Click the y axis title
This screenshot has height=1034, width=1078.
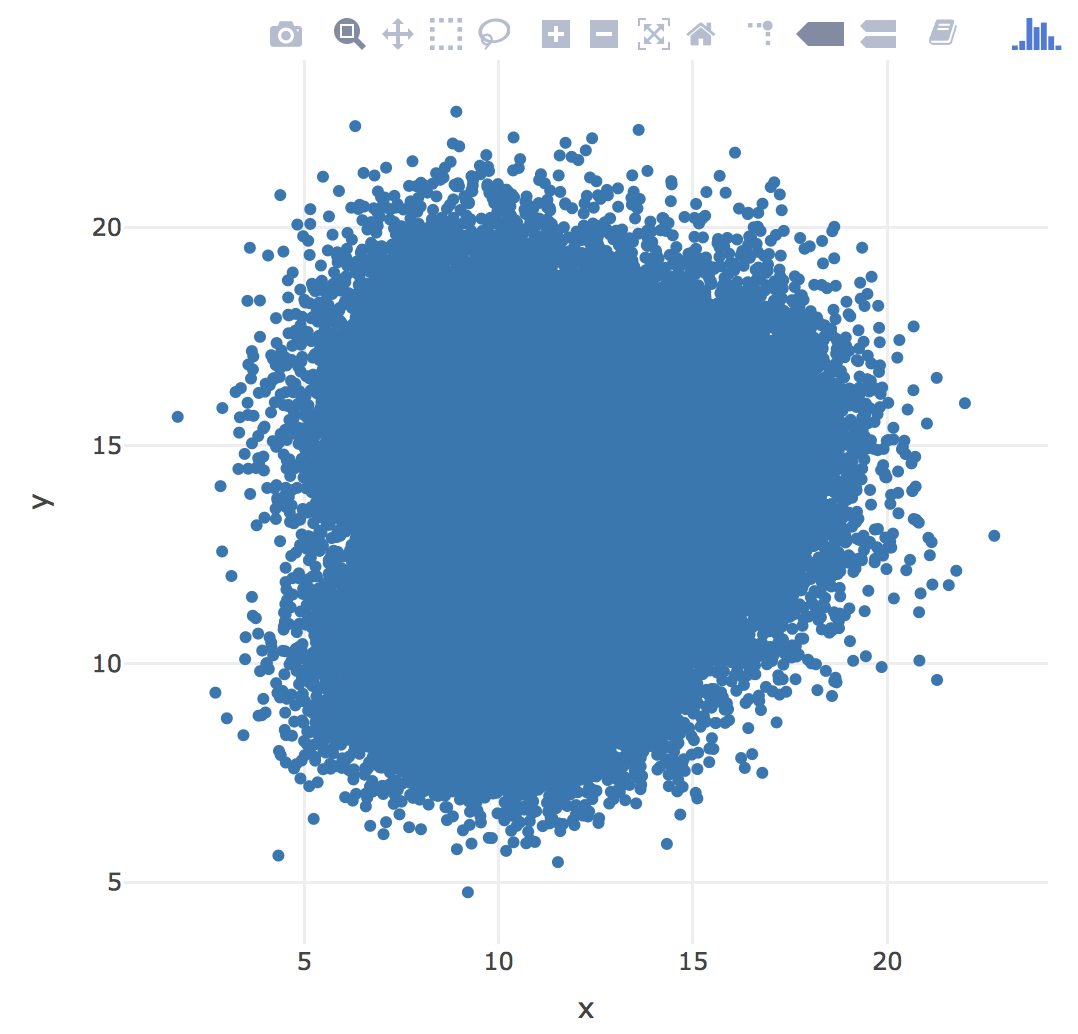[x=40, y=500]
